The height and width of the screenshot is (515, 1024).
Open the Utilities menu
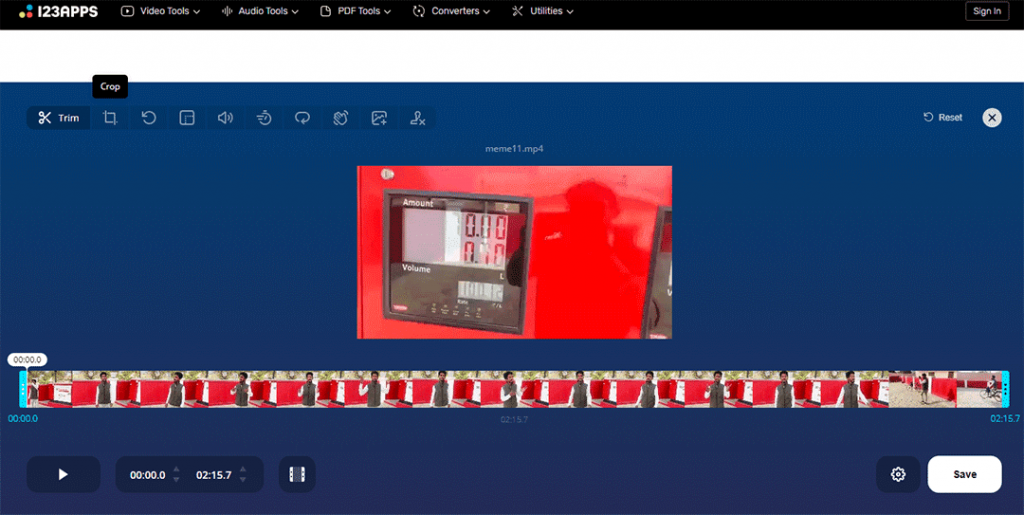(543, 11)
